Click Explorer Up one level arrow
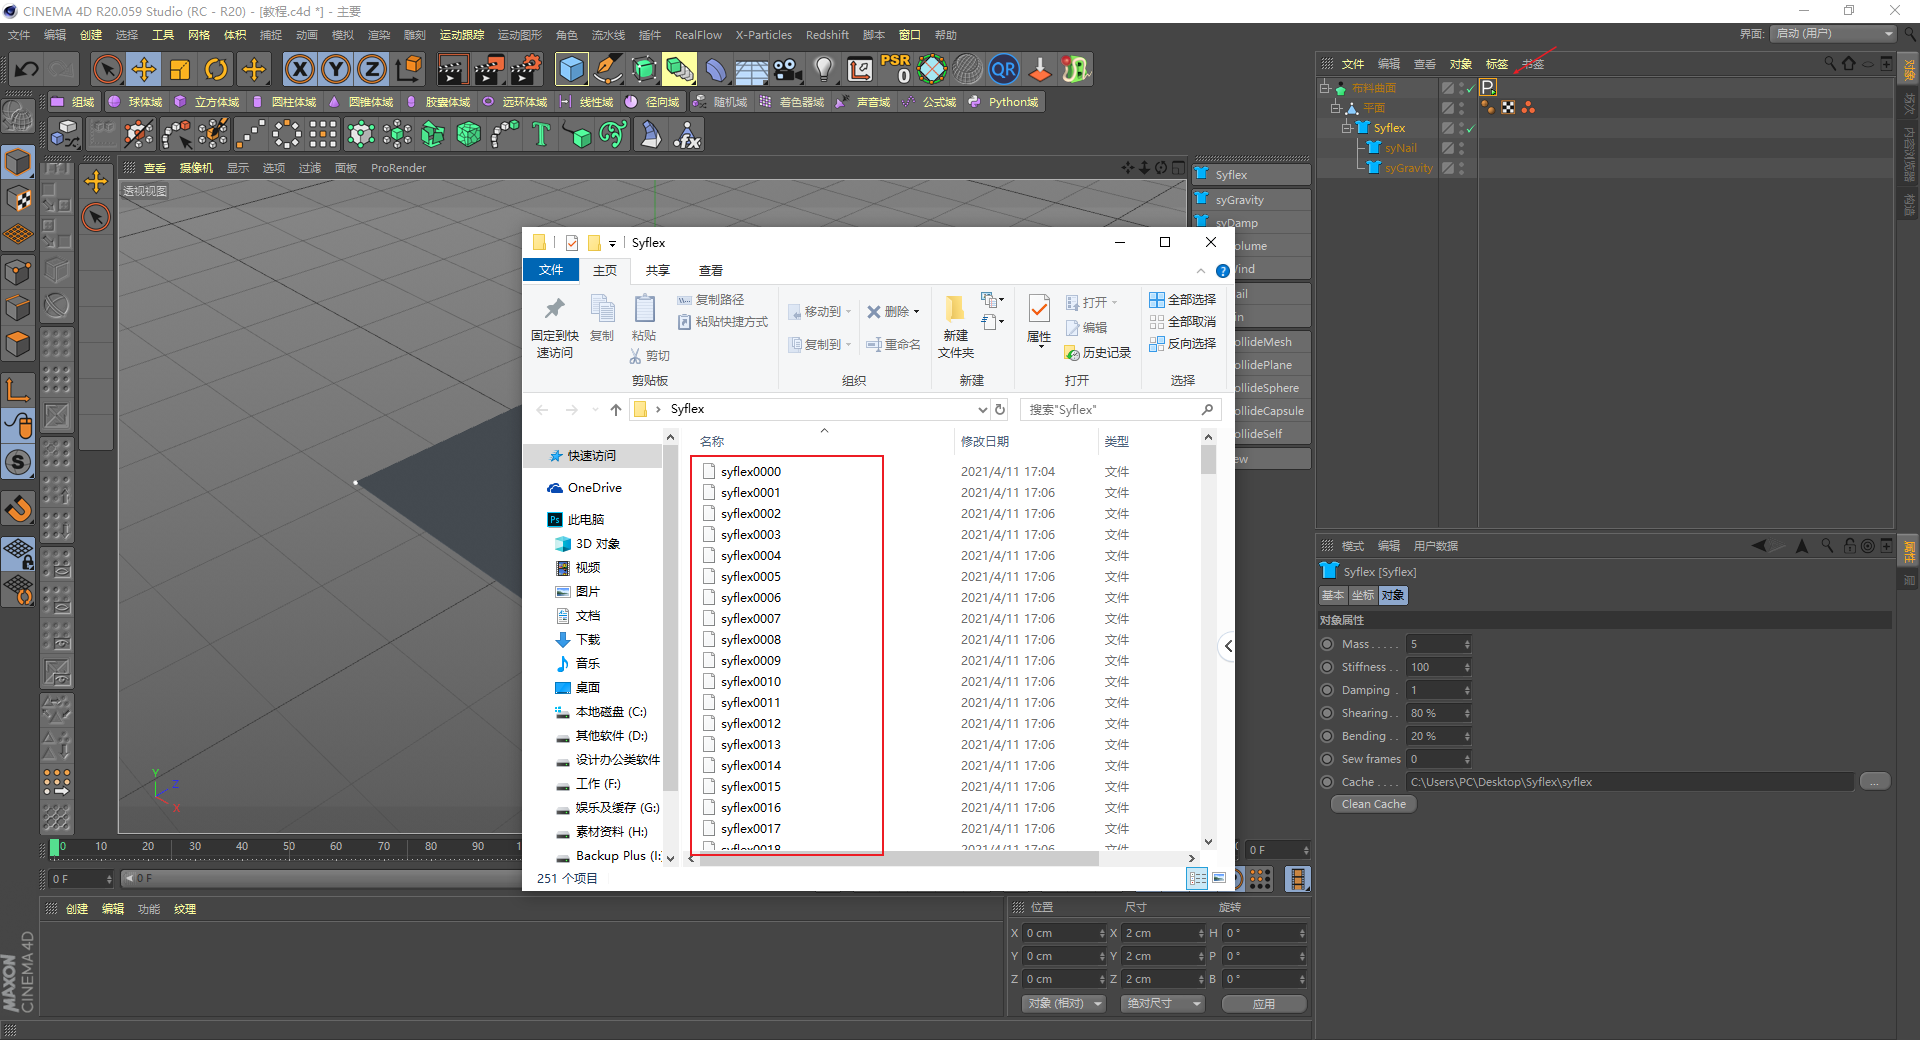The width and height of the screenshot is (1920, 1040). (x=616, y=409)
